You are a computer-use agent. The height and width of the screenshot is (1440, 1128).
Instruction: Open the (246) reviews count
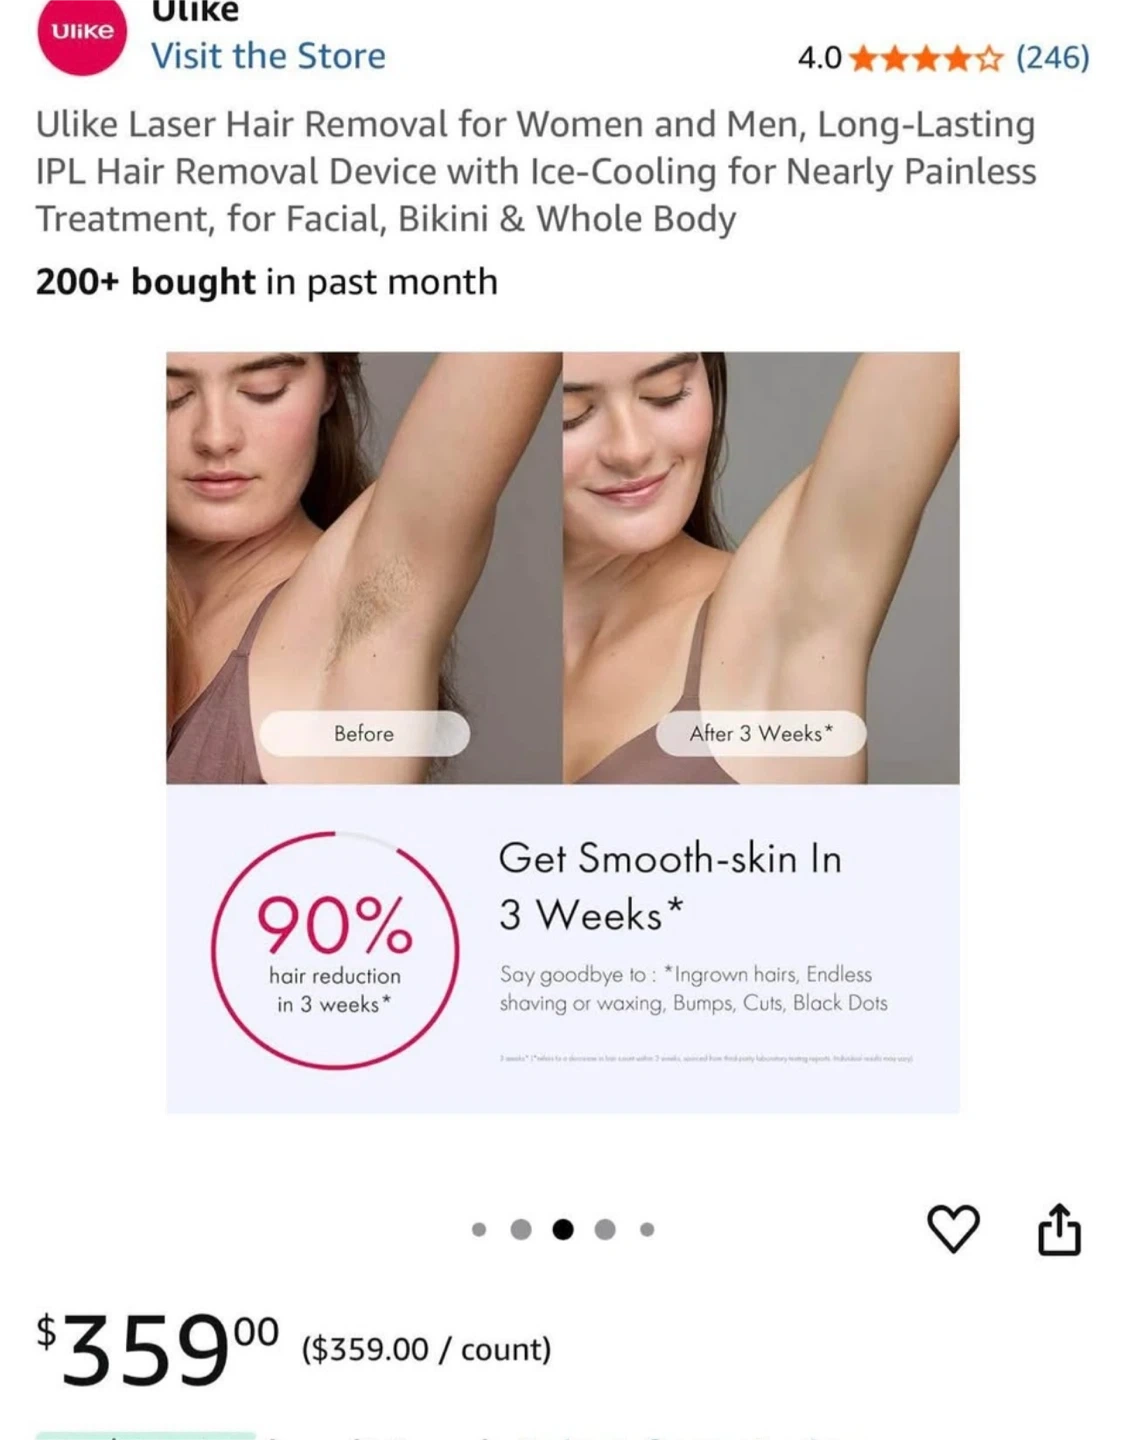pos(1053,58)
